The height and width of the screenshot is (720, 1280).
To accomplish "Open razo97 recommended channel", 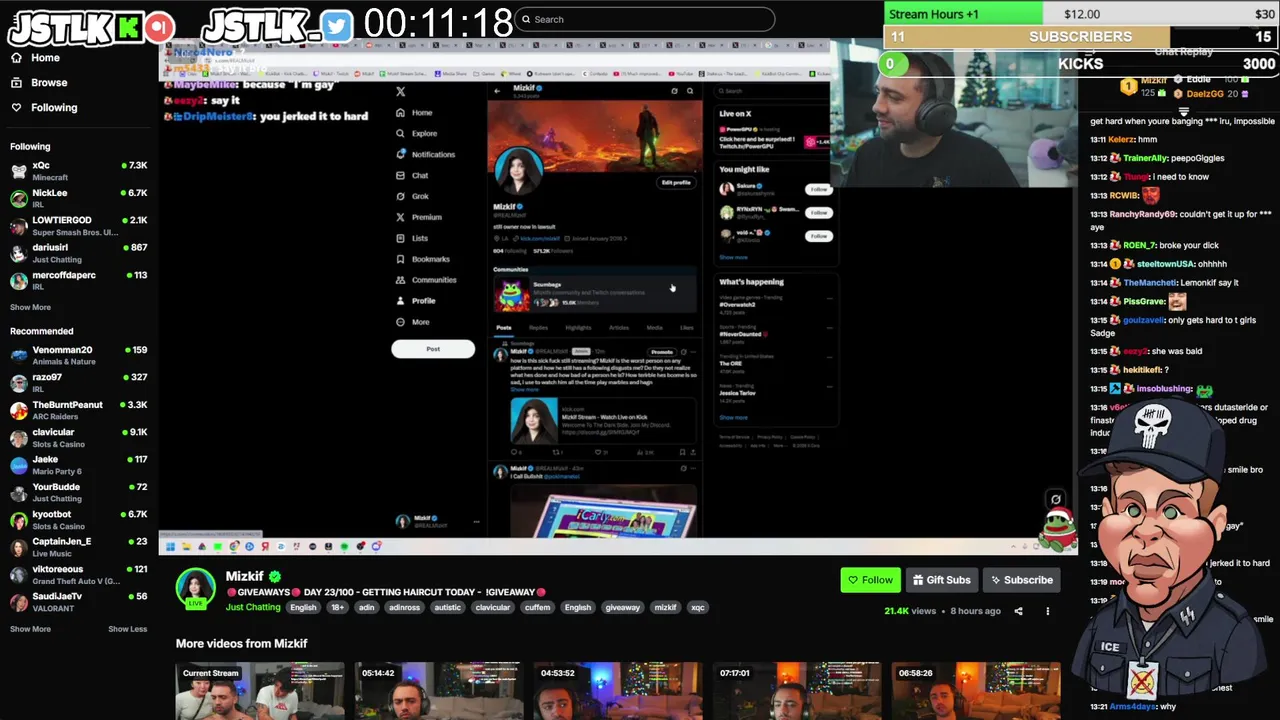I will pos(78,383).
